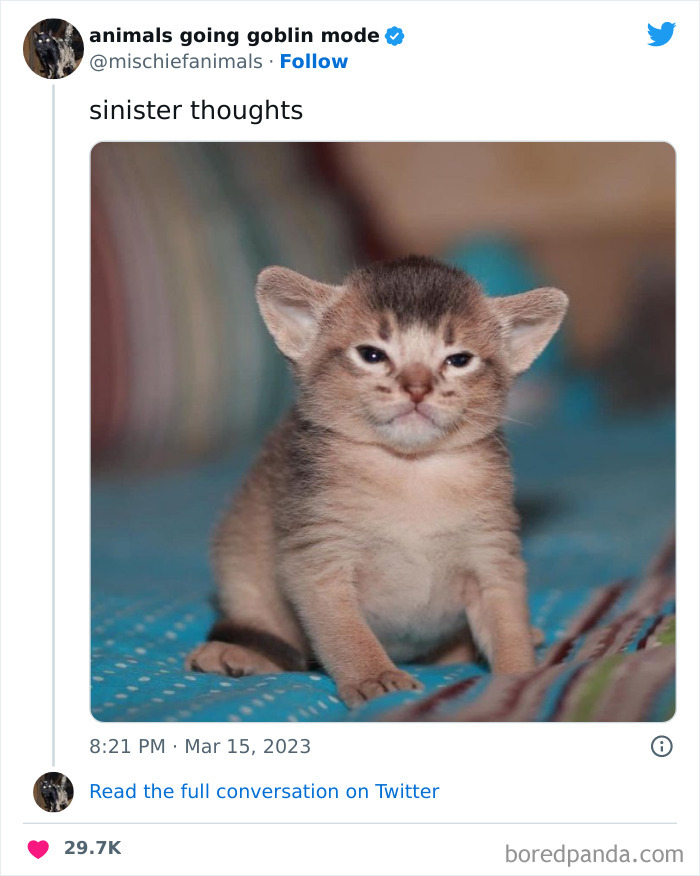Open the kitten photo in the tweet
The height and width of the screenshot is (876, 700).
click(x=383, y=431)
